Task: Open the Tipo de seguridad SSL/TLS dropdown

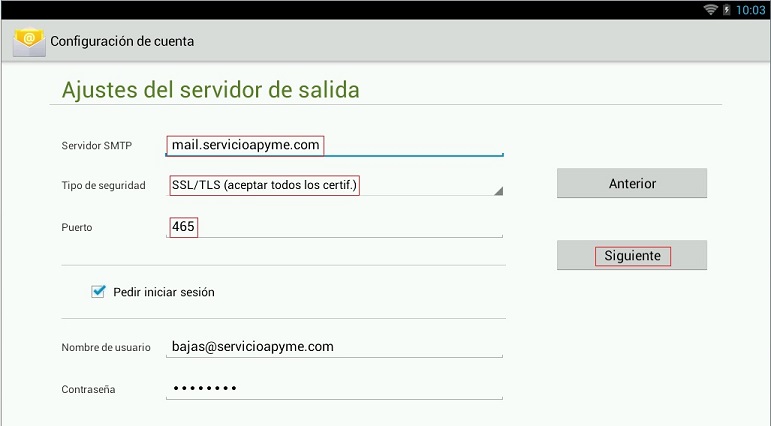Action: tap(333, 185)
